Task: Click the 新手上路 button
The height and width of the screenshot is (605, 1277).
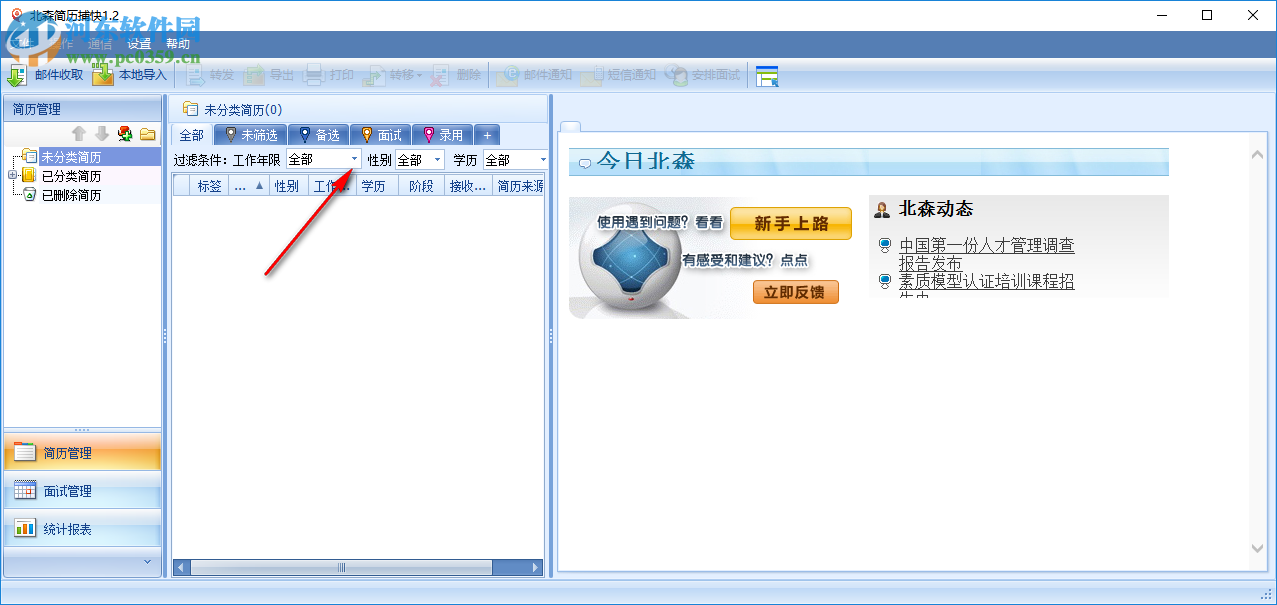Action: coord(791,224)
